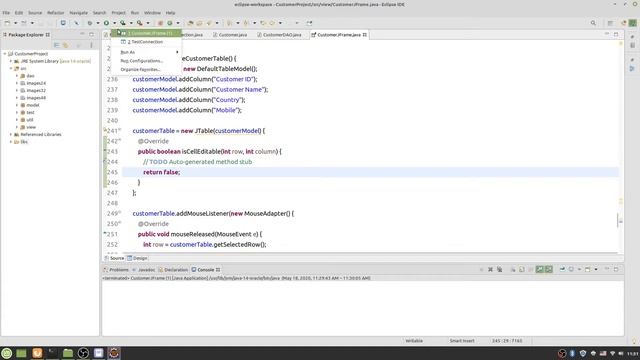Image resolution: width=640 pixels, height=360 pixels.
Task: Click the New Java Package icon
Action: [160, 23]
